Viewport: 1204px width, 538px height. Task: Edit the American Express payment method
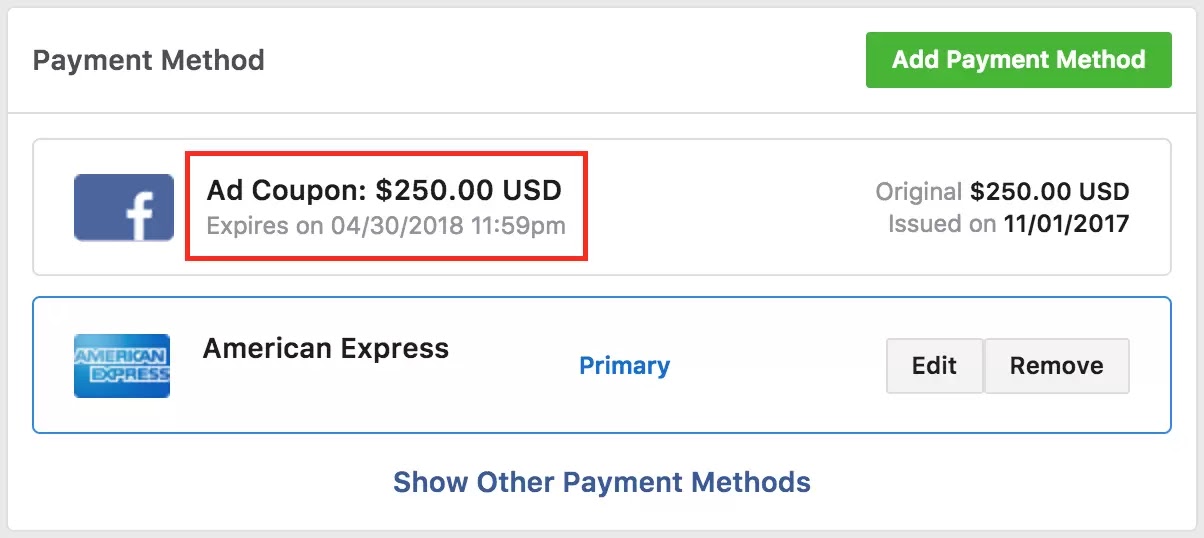(x=934, y=366)
